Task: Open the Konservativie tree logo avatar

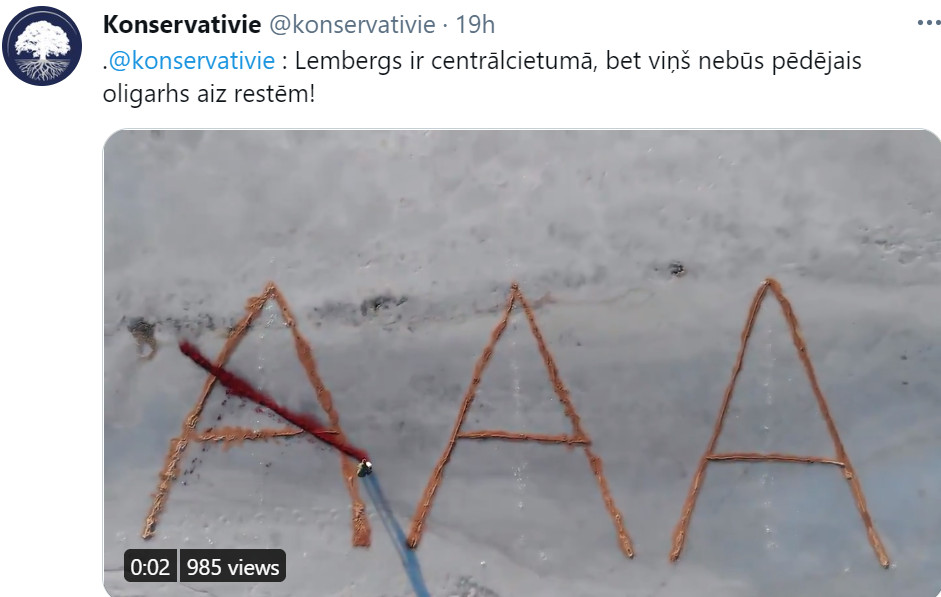Action: (x=42, y=46)
